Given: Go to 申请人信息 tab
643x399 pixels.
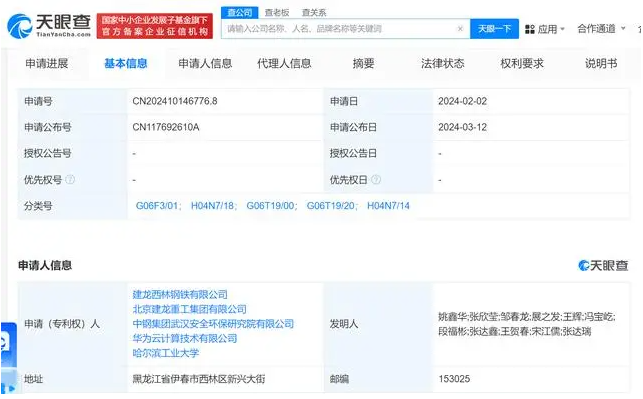Looking at the screenshot, I should pyautogui.click(x=205, y=64).
